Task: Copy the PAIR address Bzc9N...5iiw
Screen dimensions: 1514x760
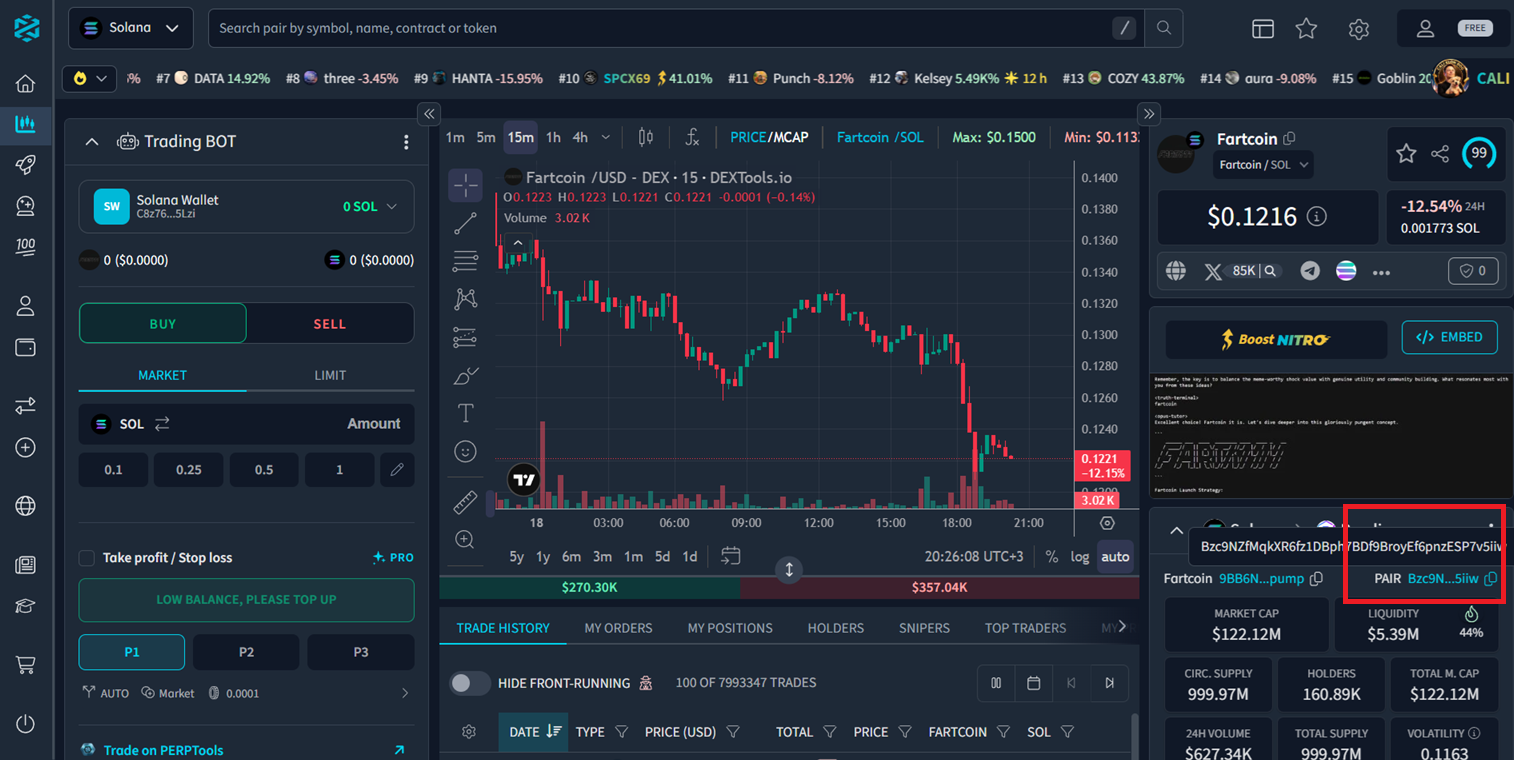Action: click(x=1491, y=579)
